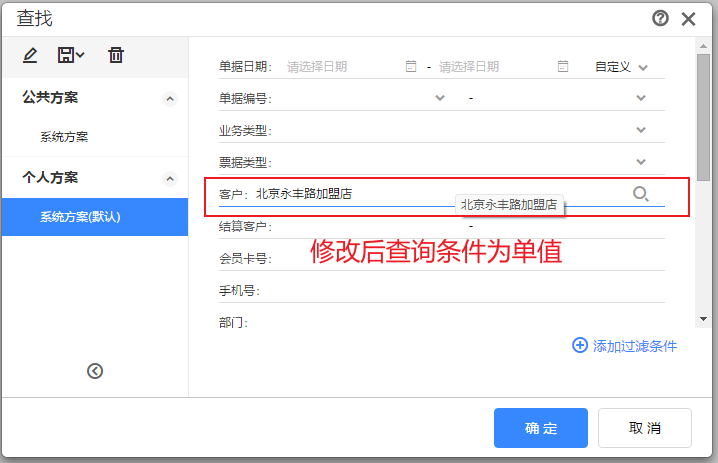
Task: Open the 自定义 date range dropdown
Action: [x=621, y=67]
